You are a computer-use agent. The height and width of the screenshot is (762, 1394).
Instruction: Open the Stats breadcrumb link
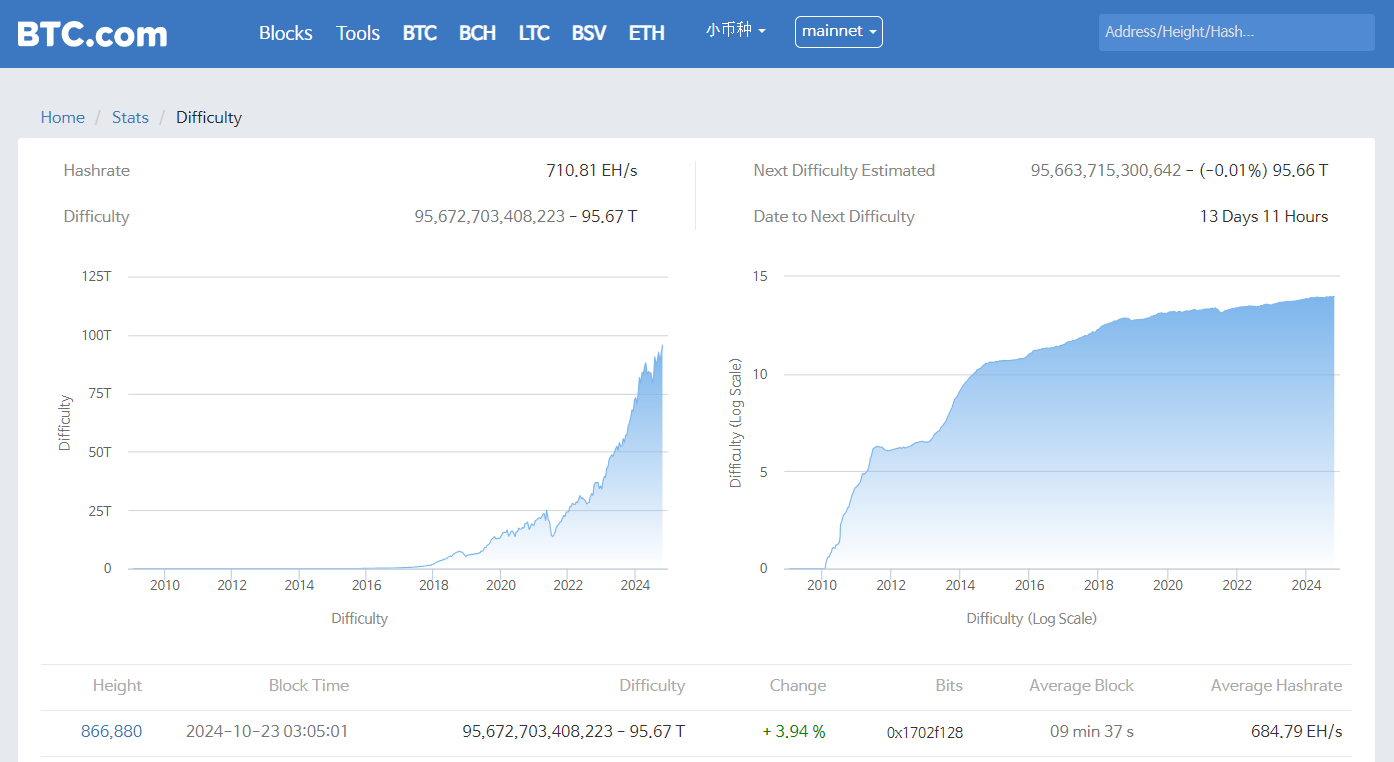point(130,117)
